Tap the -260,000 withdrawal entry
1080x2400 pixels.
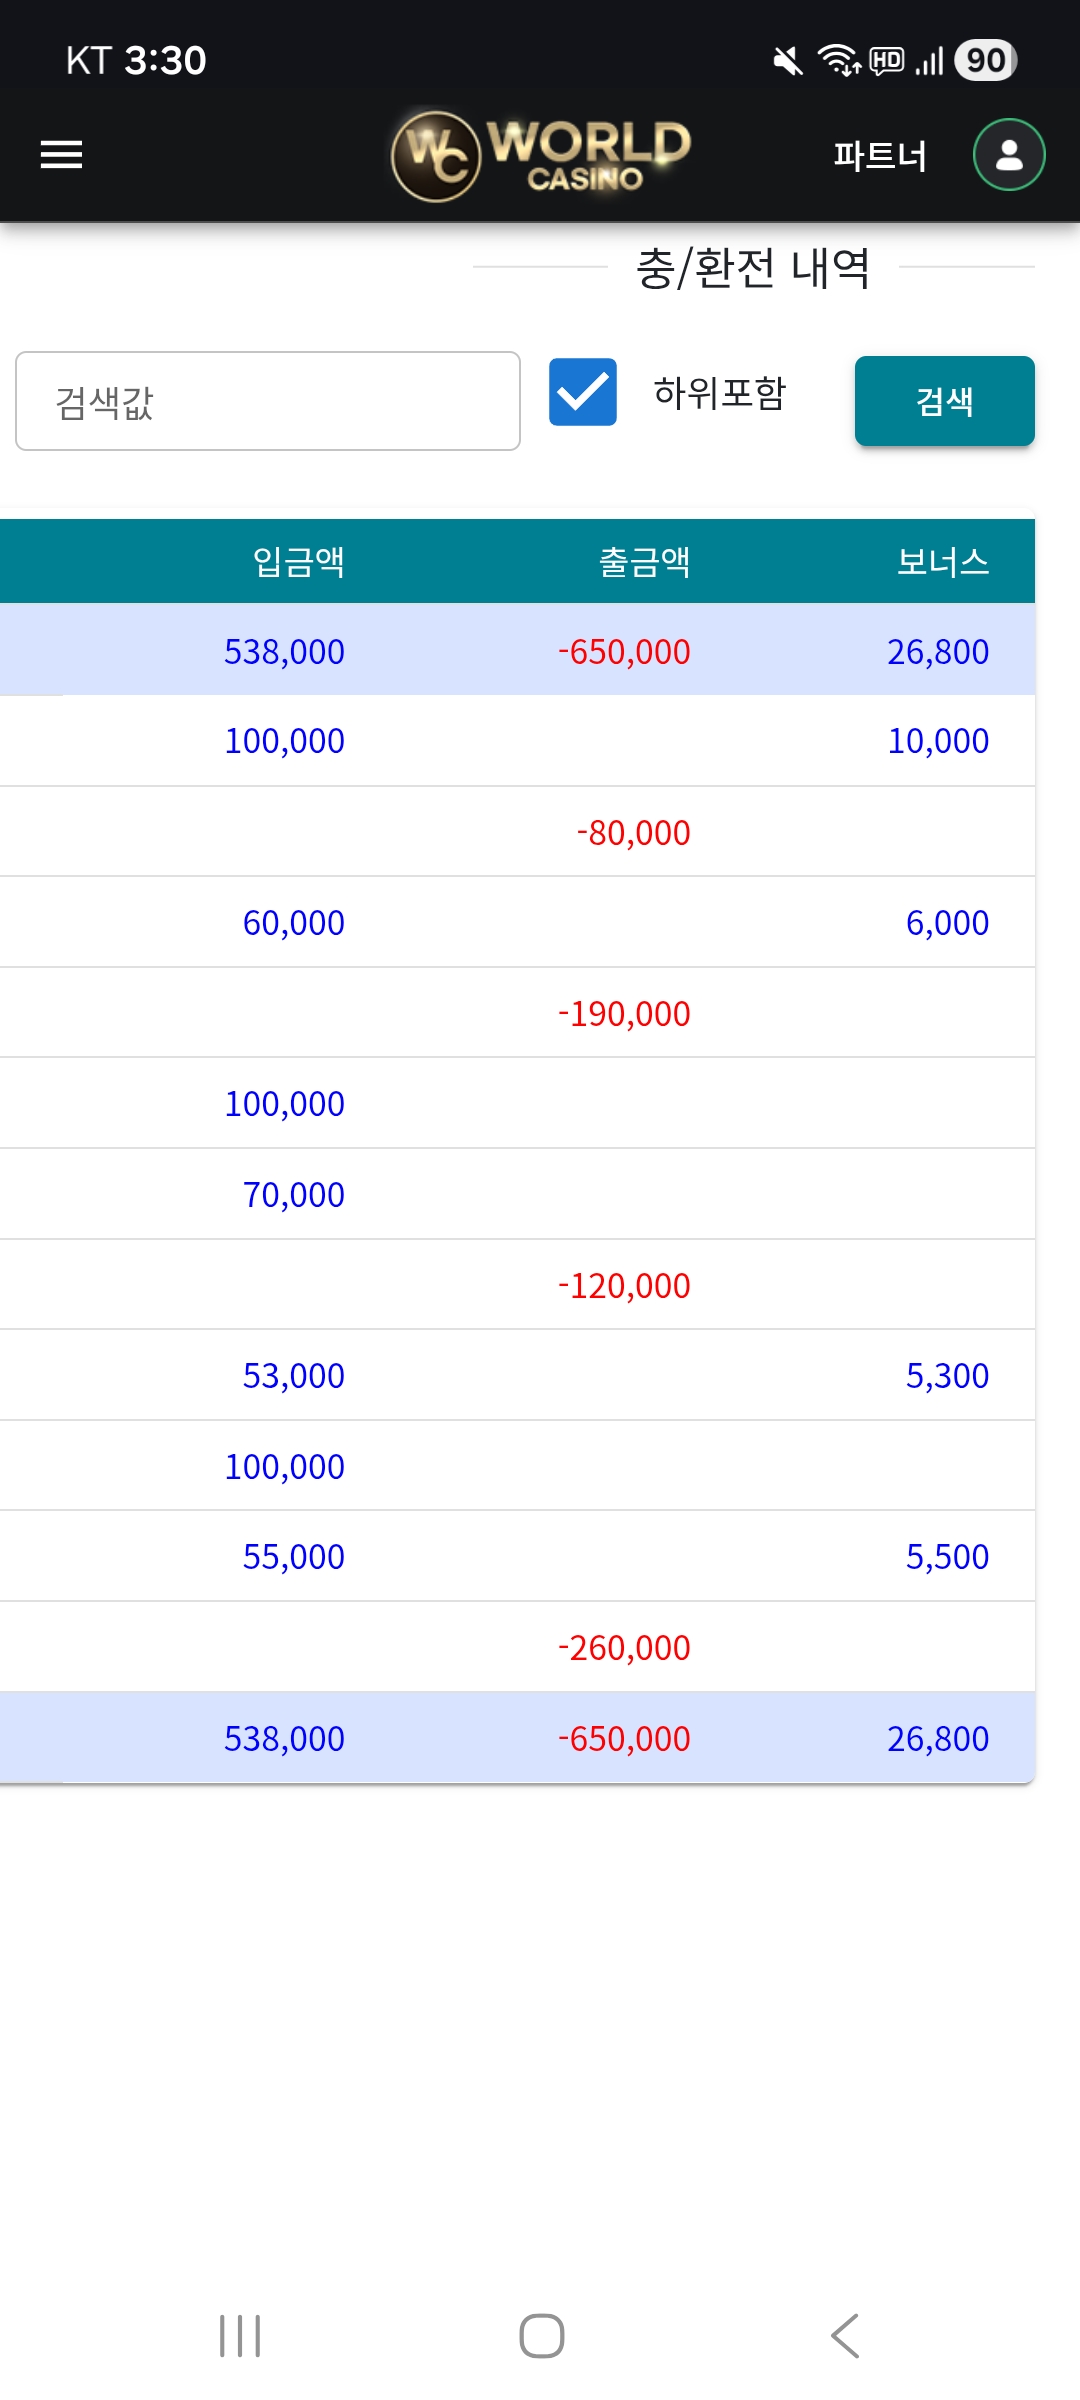pyautogui.click(x=624, y=1648)
